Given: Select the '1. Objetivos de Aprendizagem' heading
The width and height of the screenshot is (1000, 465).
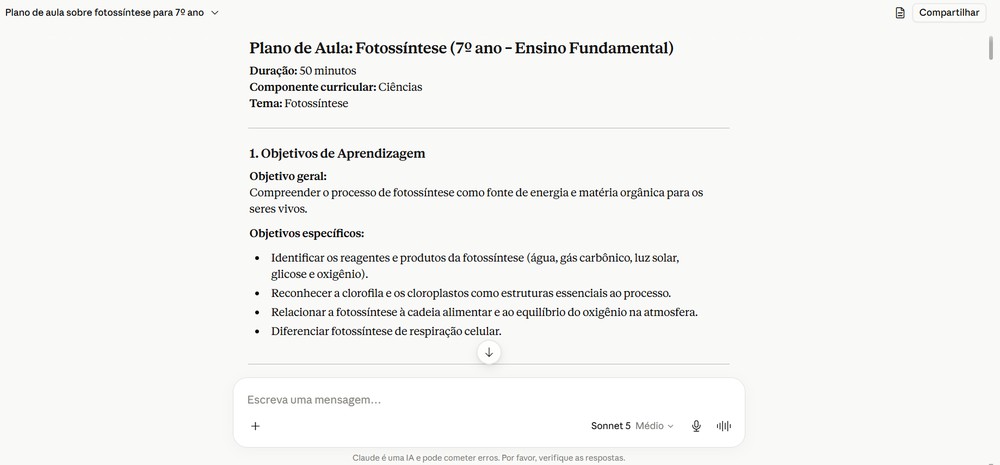Looking at the screenshot, I should click(x=337, y=154).
